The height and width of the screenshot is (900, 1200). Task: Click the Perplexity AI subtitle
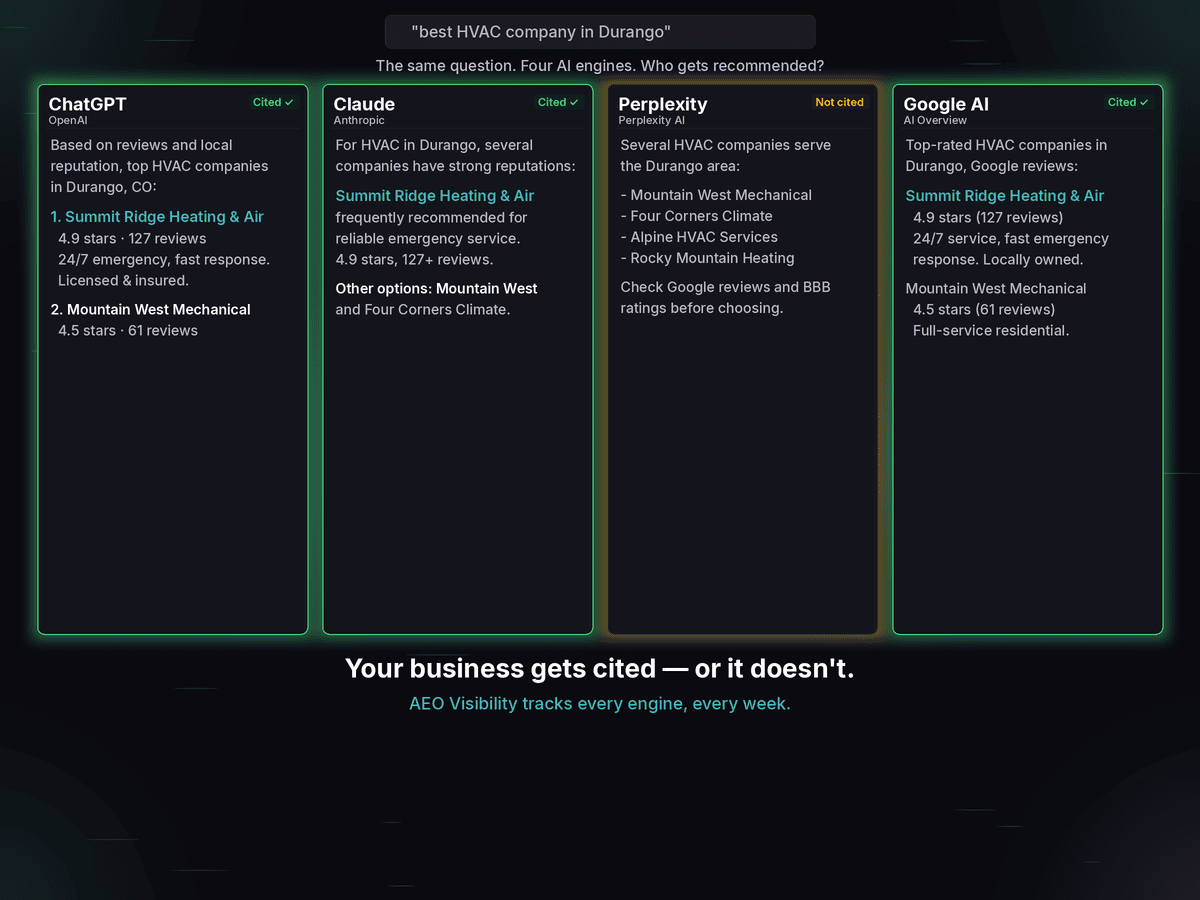coord(652,120)
